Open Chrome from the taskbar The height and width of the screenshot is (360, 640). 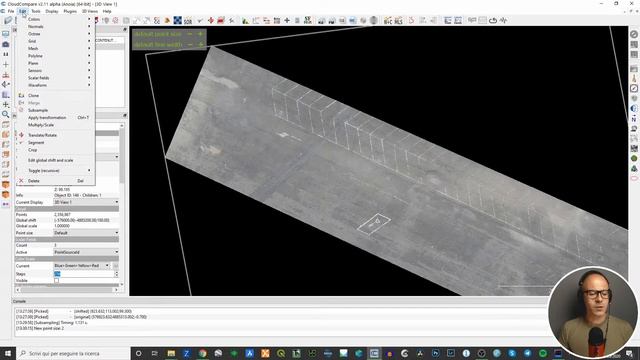point(202,353)
